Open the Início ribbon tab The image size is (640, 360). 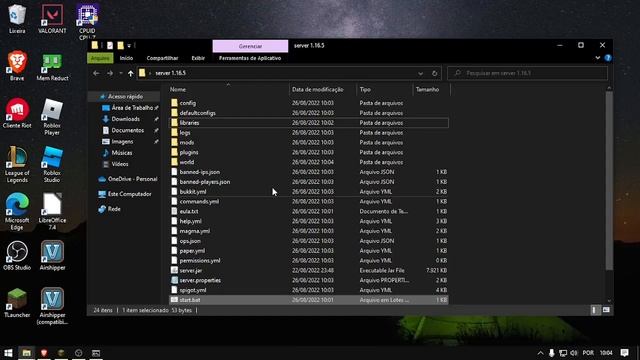pos(126,58)
